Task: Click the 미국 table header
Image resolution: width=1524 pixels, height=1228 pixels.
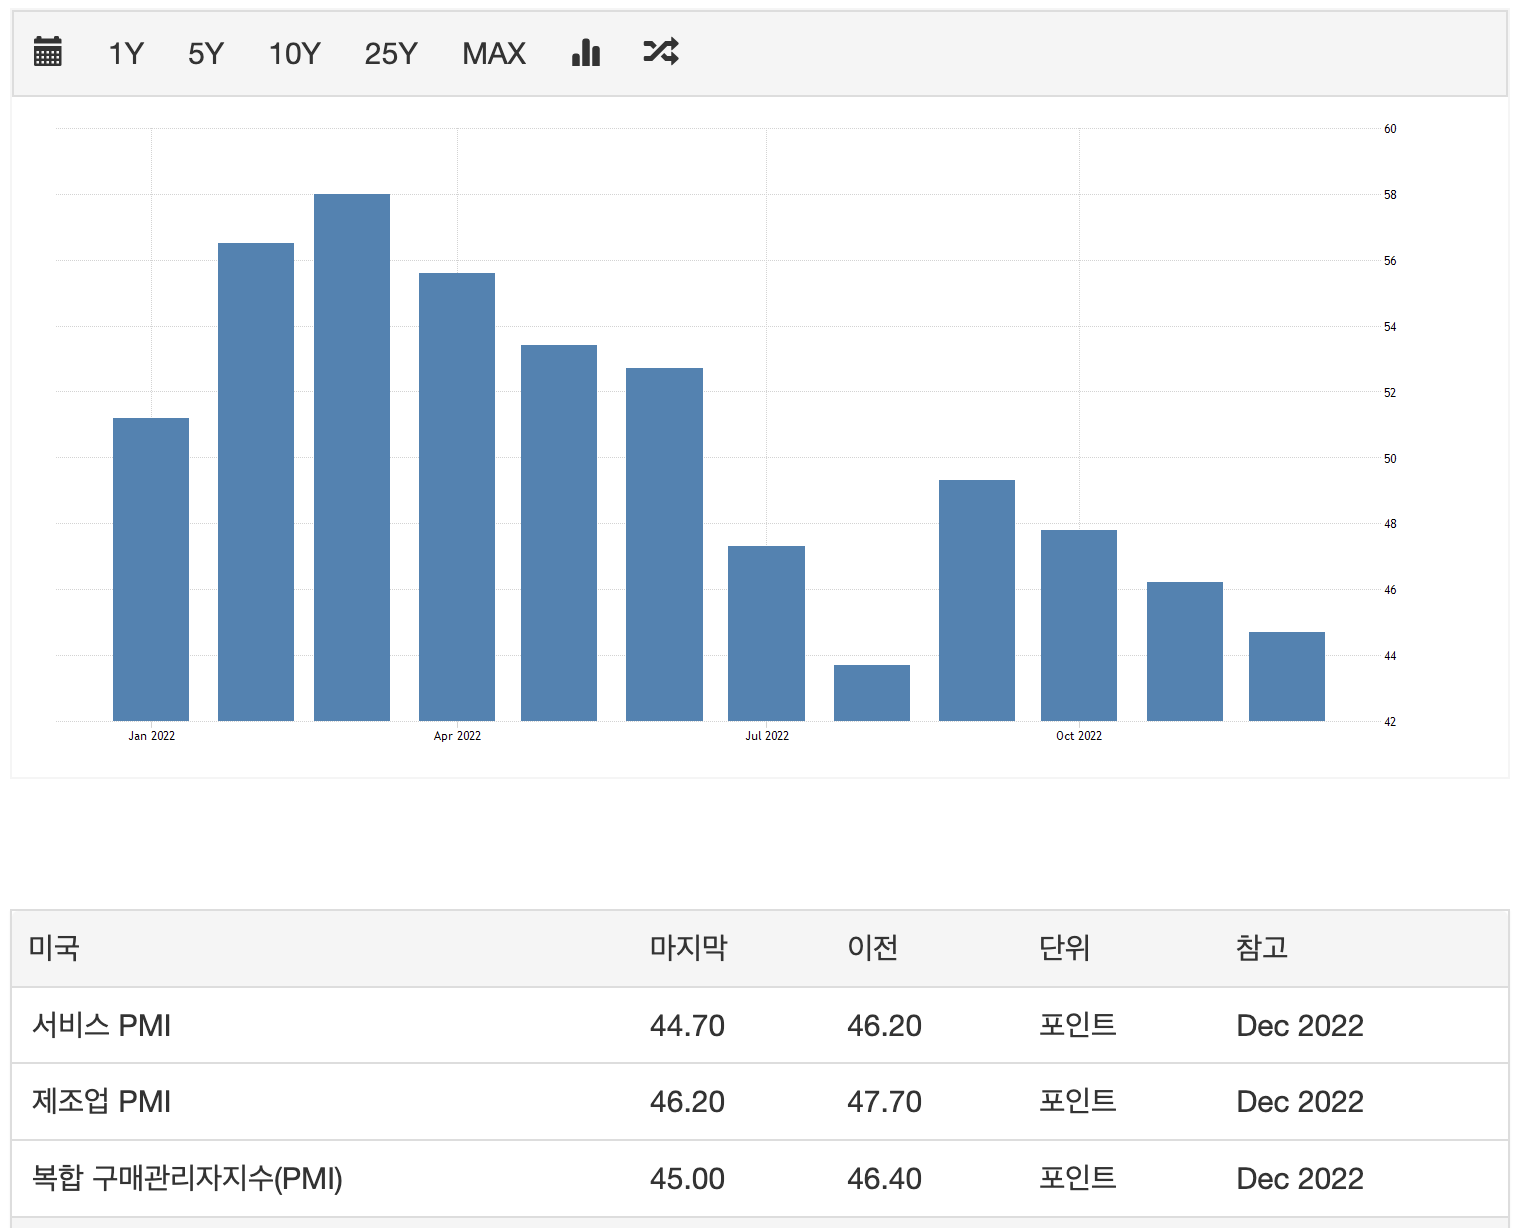Action: click(x=54, y=947)
